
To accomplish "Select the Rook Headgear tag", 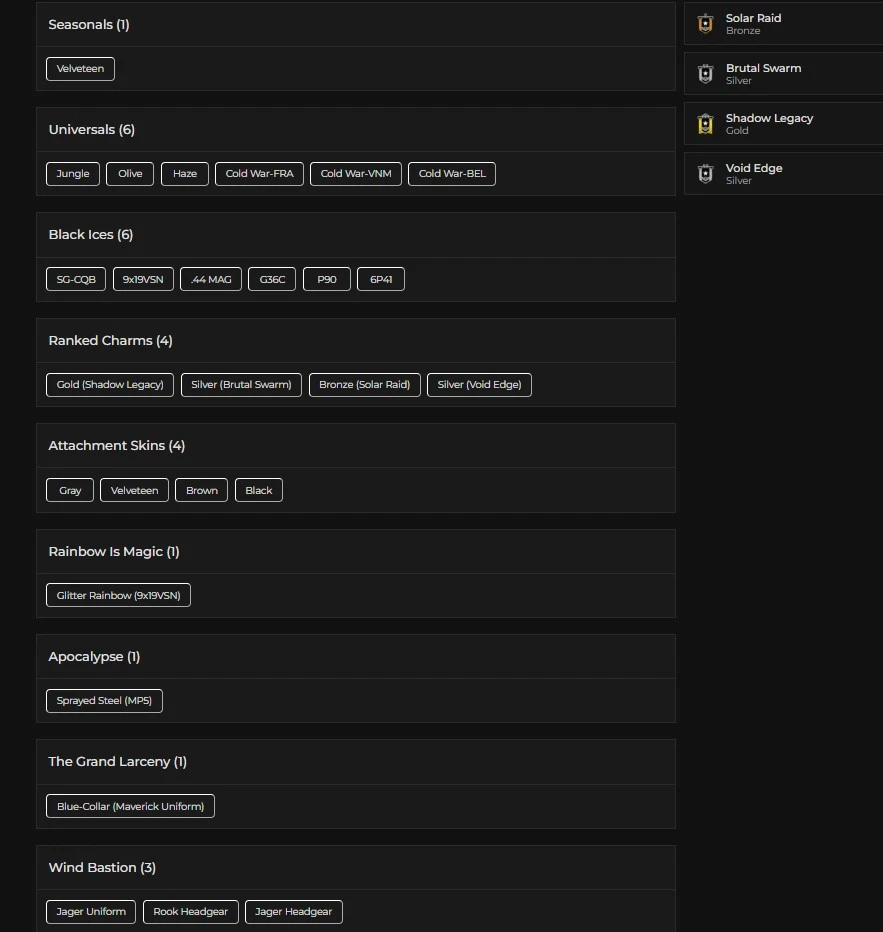I will pyautogui.click(x=190, y=912).
